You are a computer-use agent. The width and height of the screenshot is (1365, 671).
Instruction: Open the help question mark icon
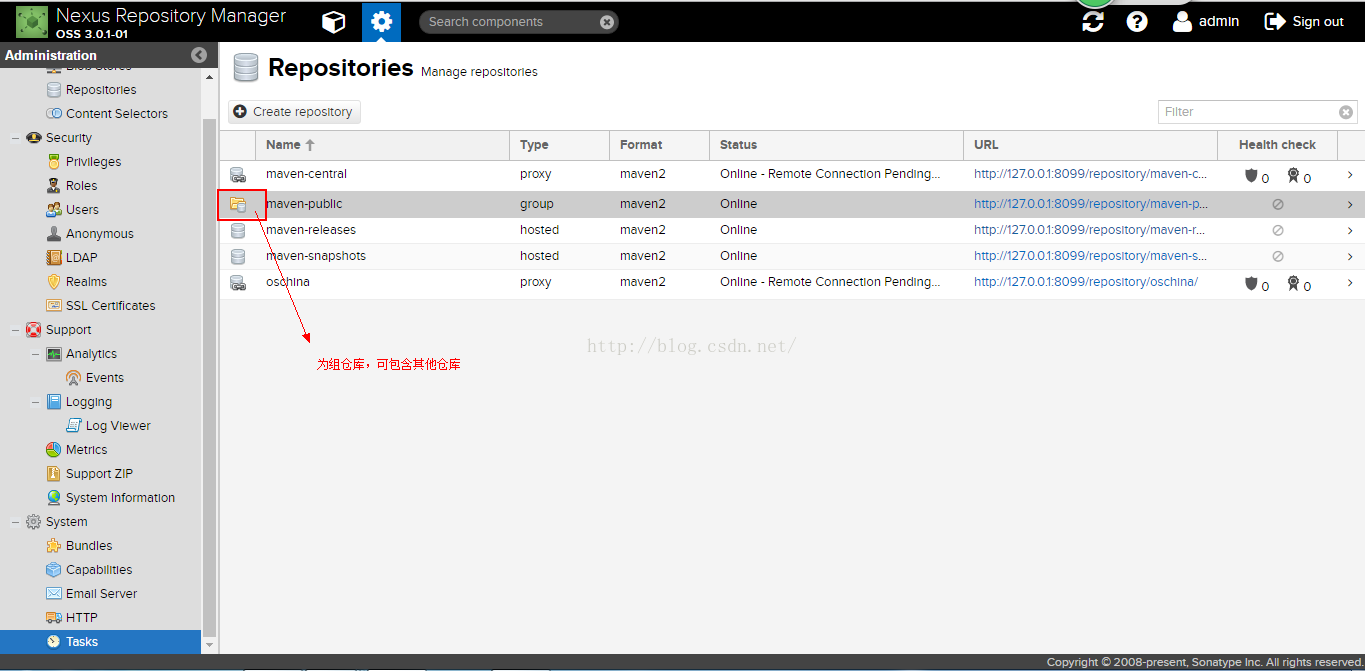(x=1137, y=21)
